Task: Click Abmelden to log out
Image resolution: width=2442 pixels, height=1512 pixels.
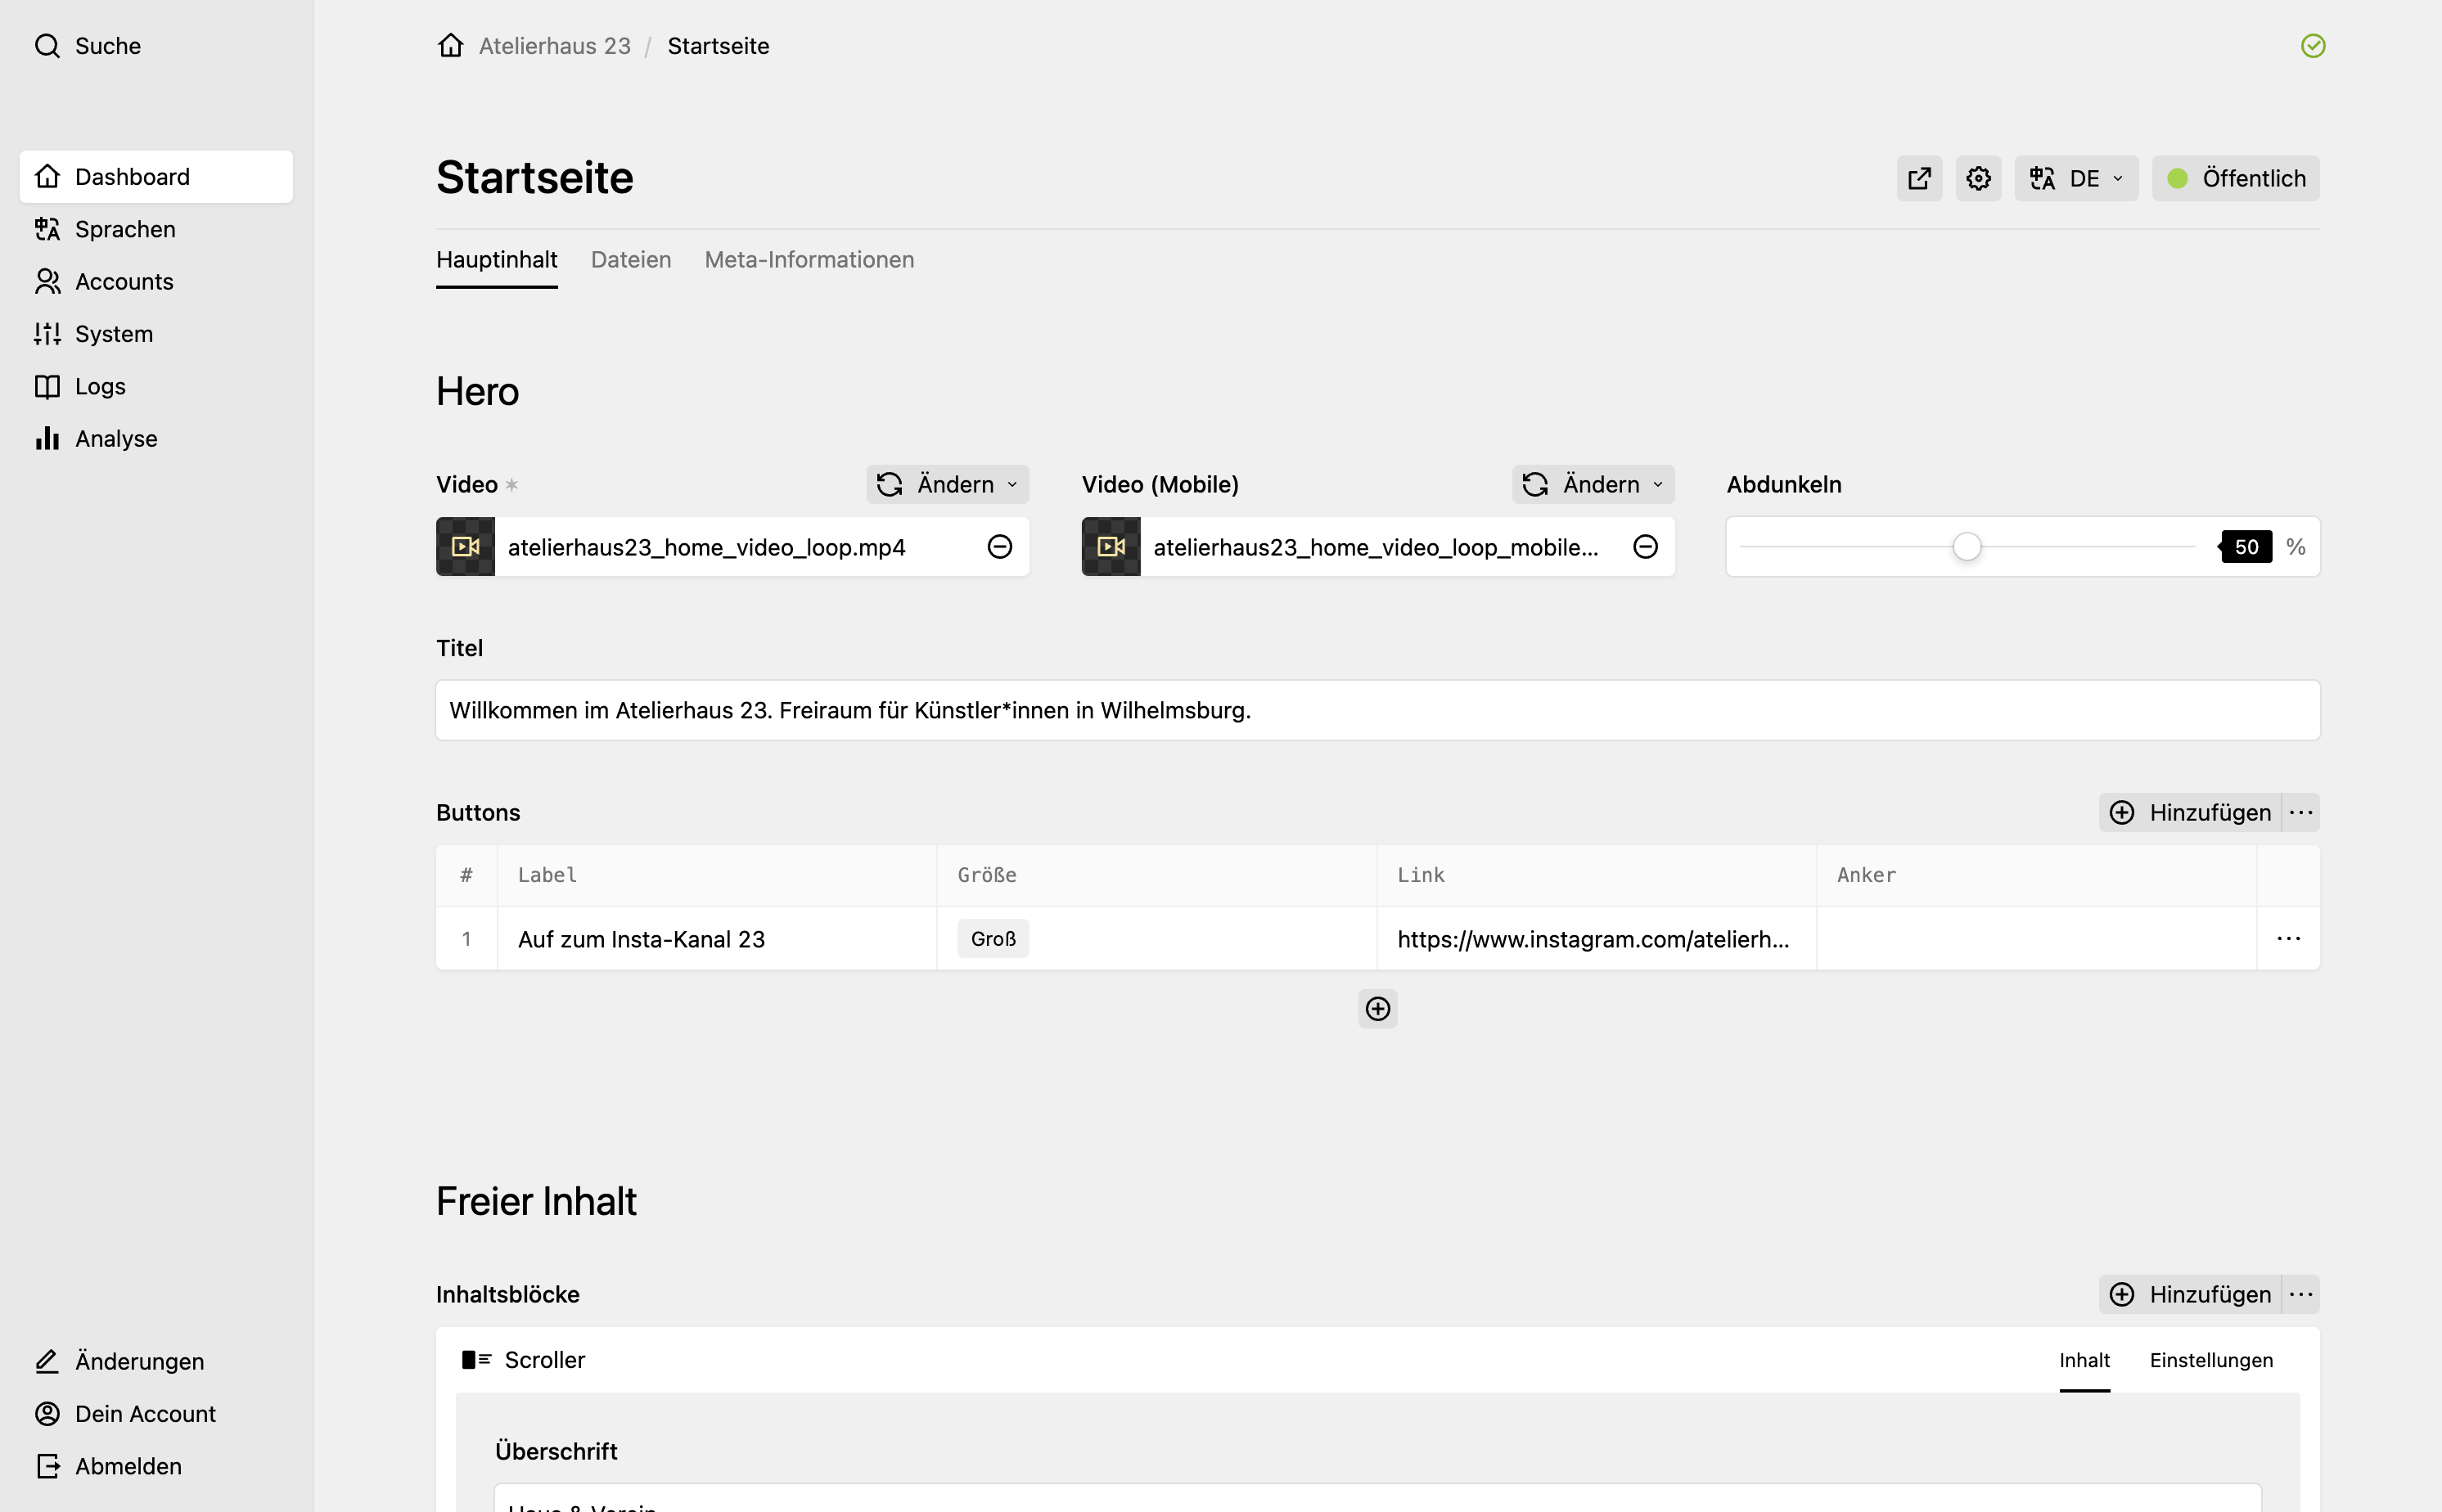Action: pyautogui.click(x=156, y=1466)
